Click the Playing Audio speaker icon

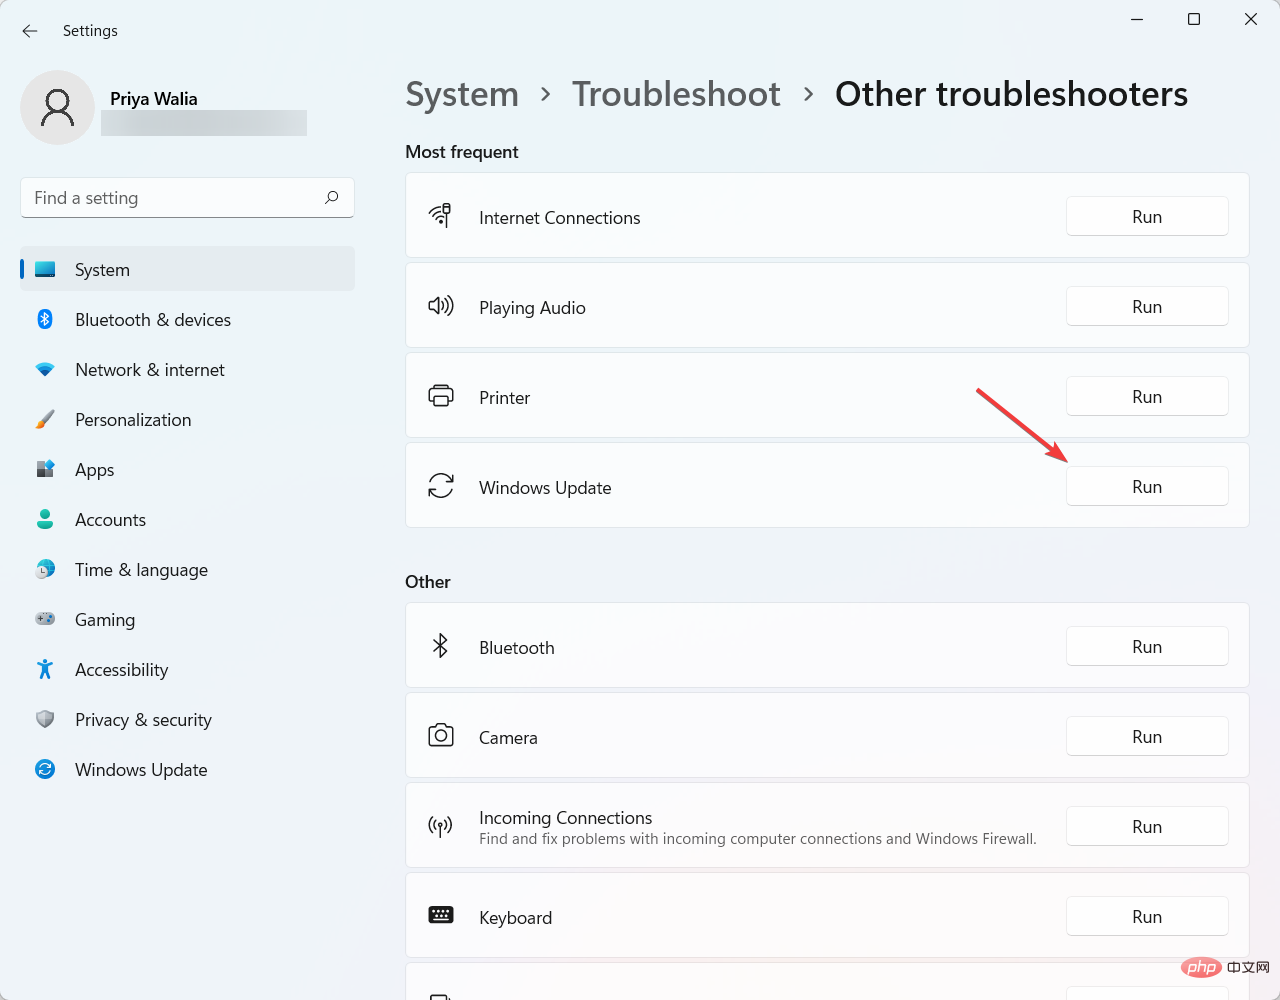(x=441, y=305)
